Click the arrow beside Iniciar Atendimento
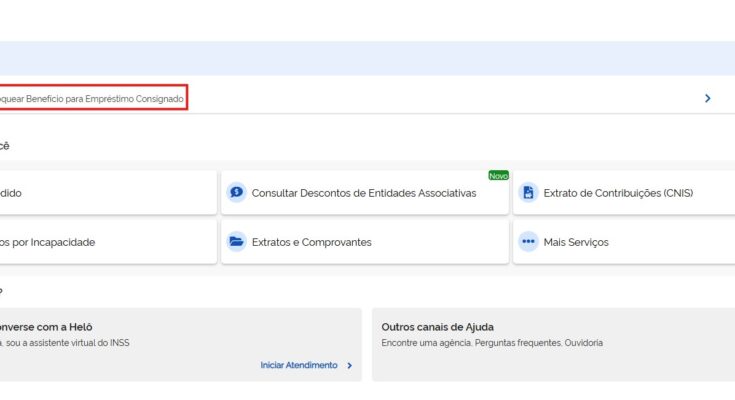 click(349, 366)
